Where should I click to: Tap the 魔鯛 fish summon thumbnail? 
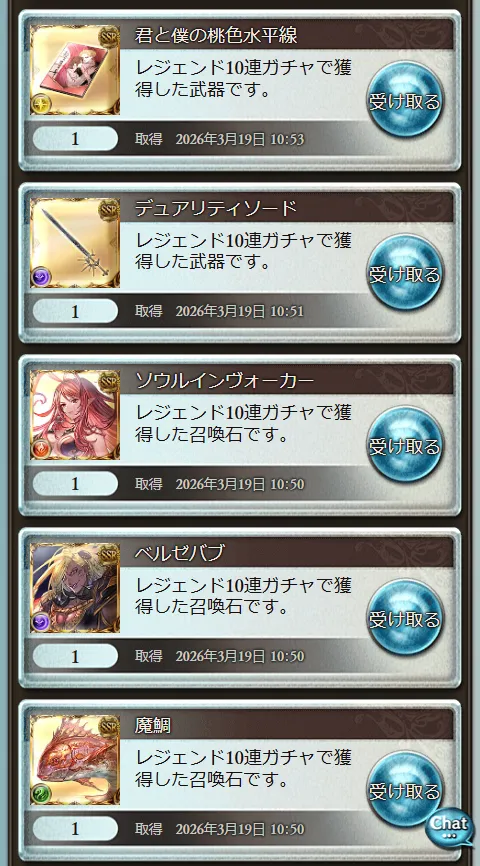75,759
